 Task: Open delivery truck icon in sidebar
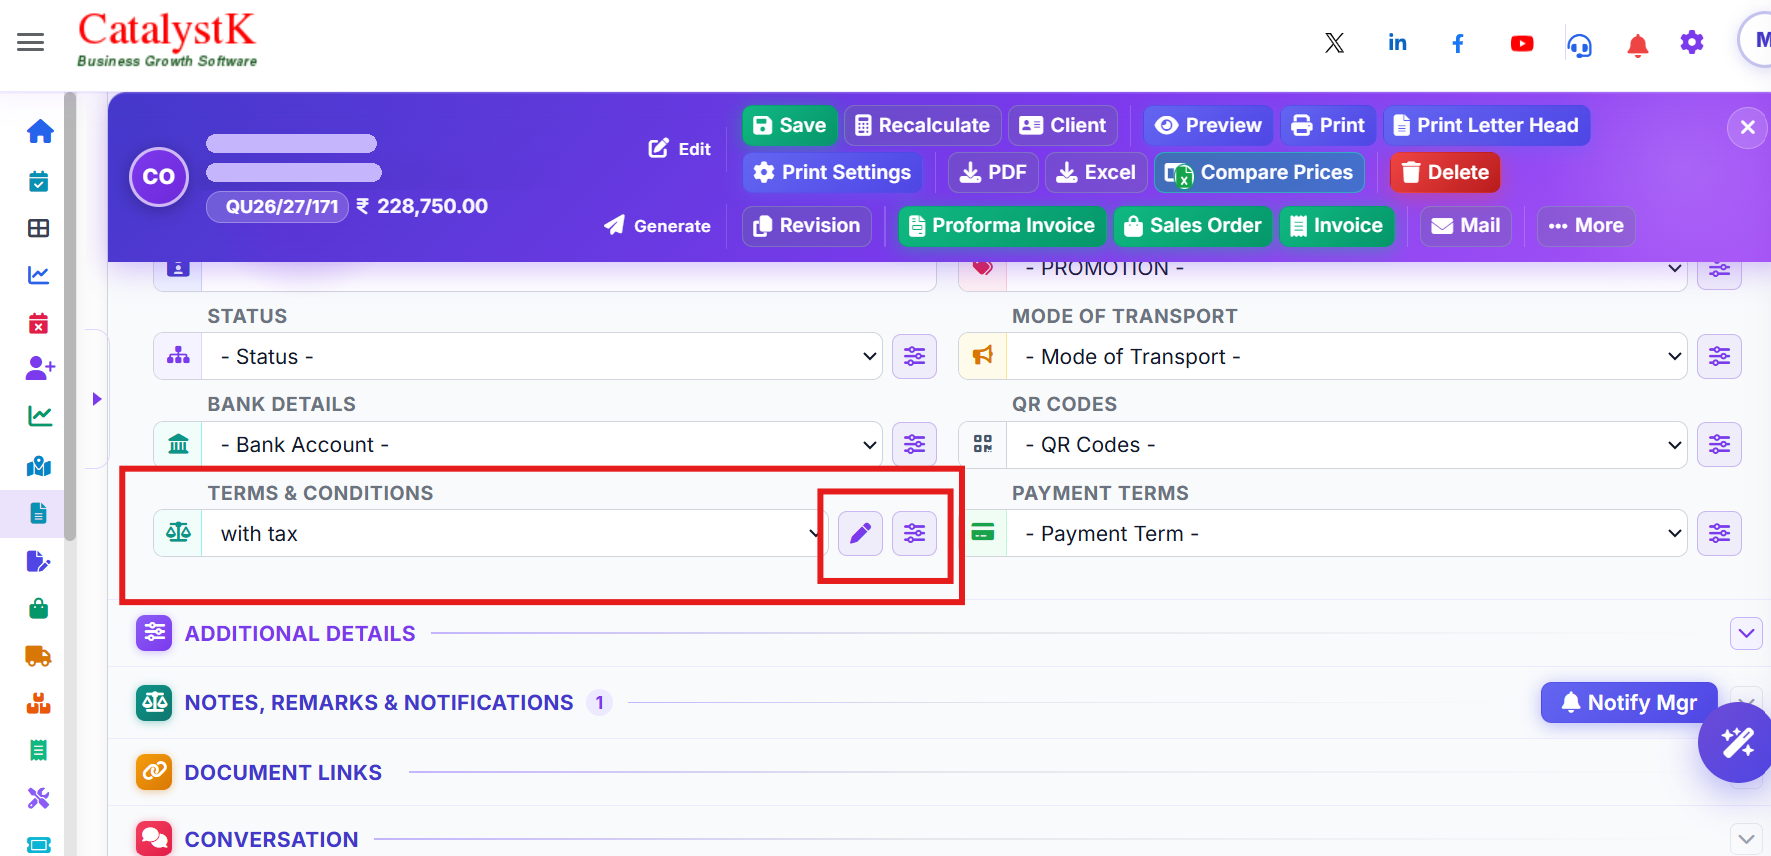(39, 656)
